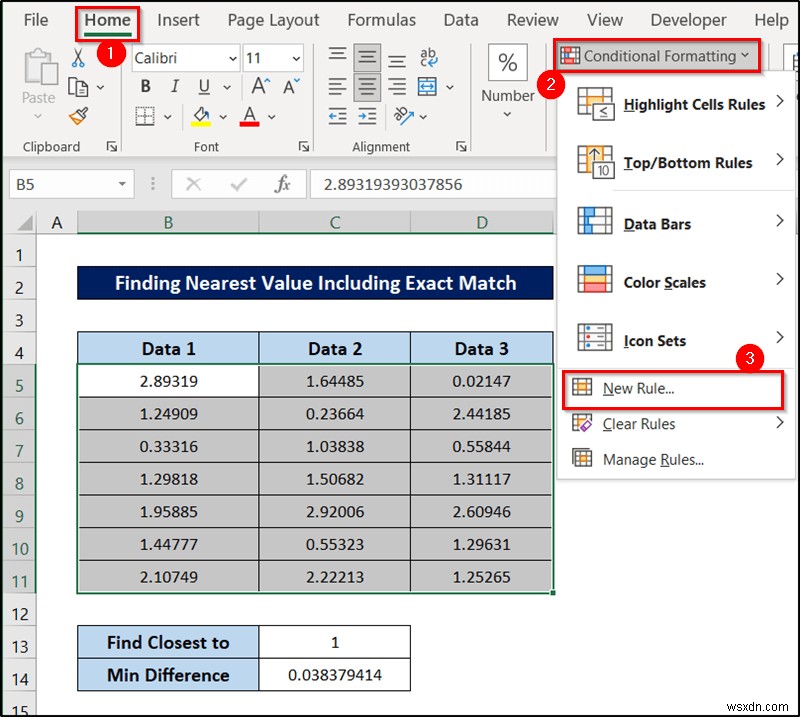The image size is (800, 717).
Task: Expand the Fill Color dropdown arrow
Action: (x=223, y=116)
